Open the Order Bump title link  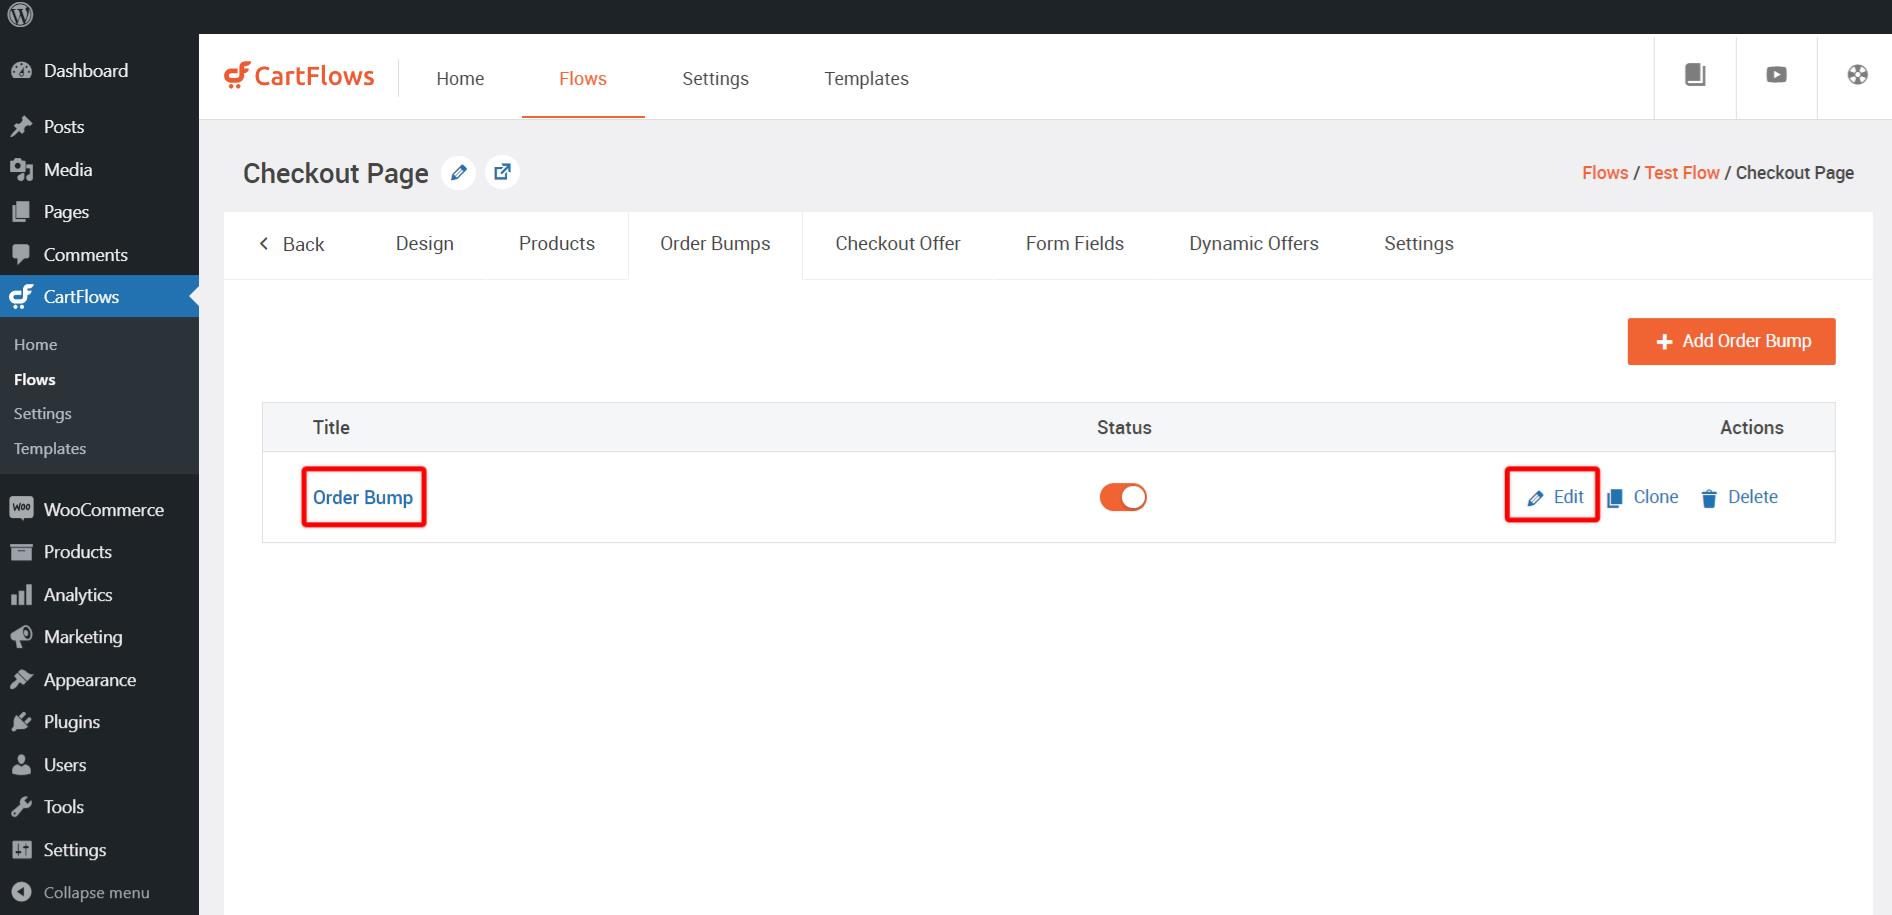point(363,497)
